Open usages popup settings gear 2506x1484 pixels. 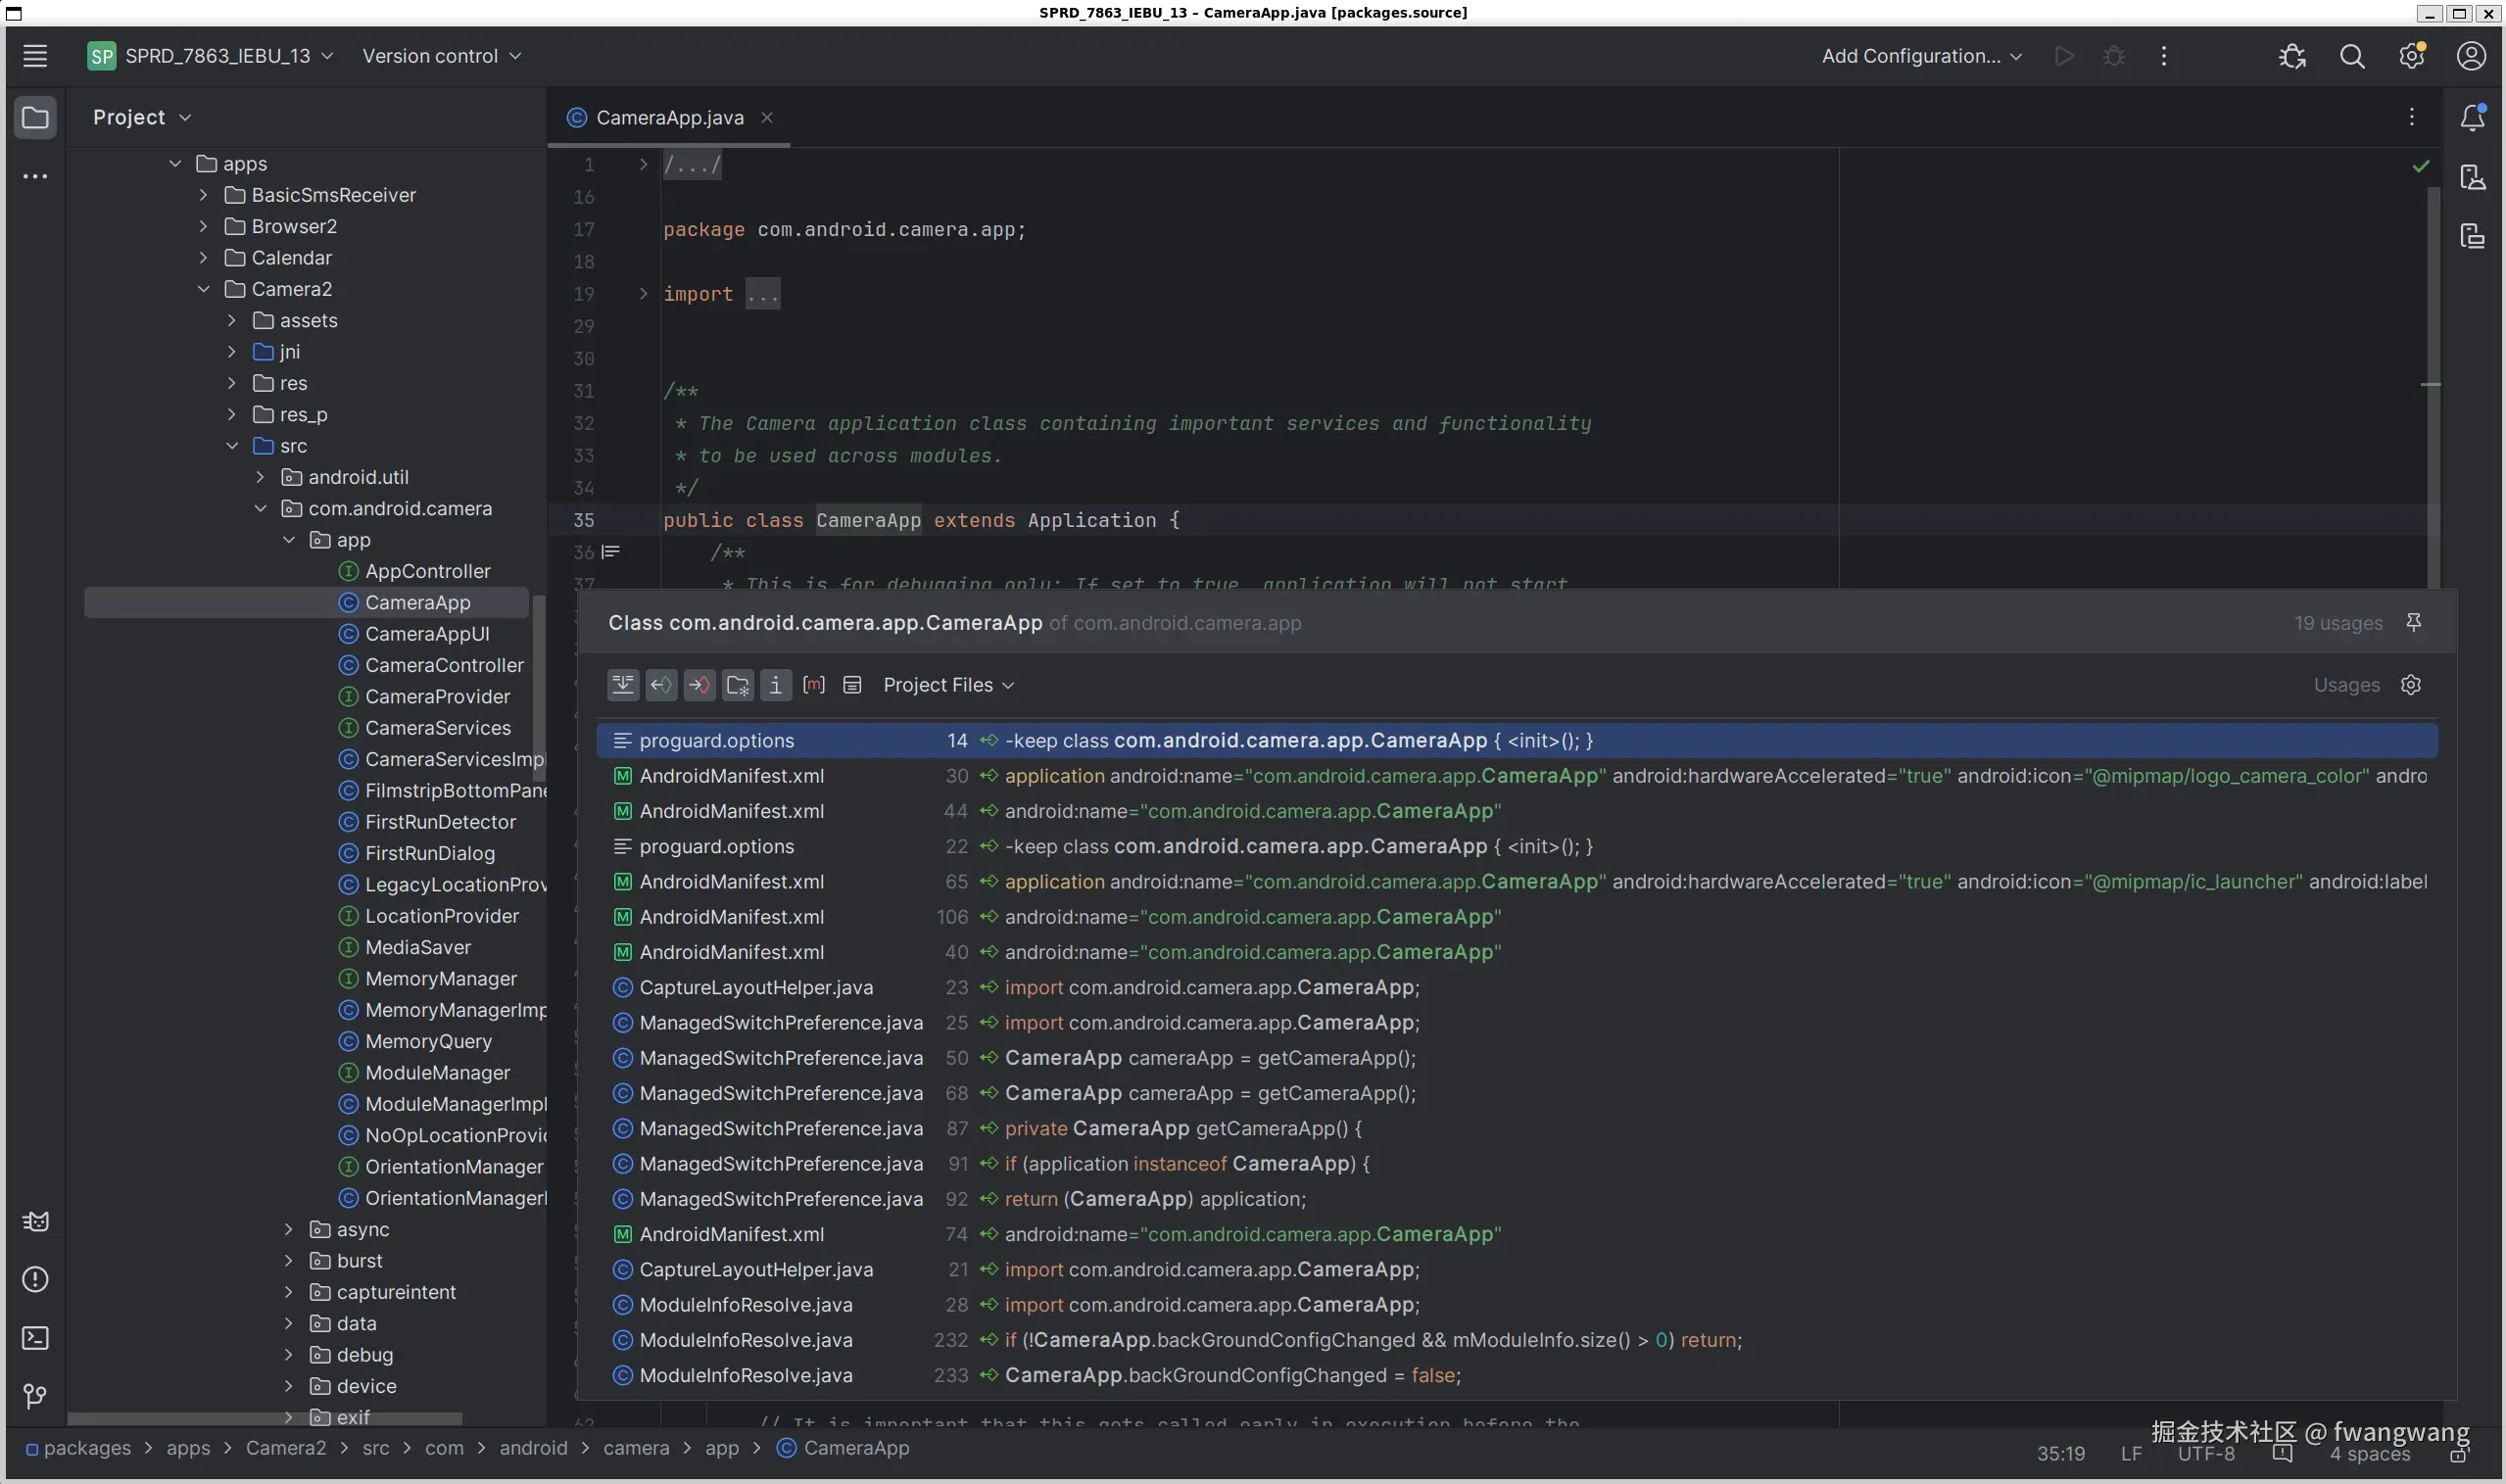[x=2411, y=685]
